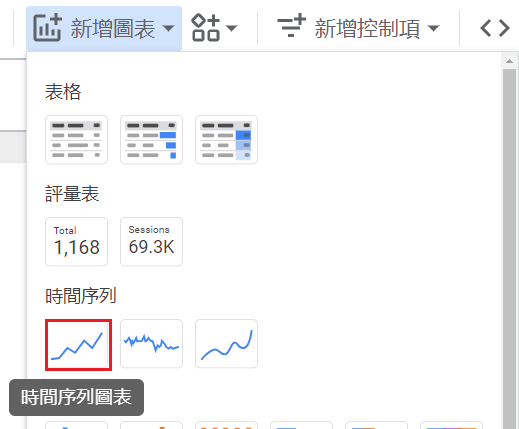Screen dimensions: 519x429
Task: Click the shapes-plus community components icon
Action: click(206, 28)
